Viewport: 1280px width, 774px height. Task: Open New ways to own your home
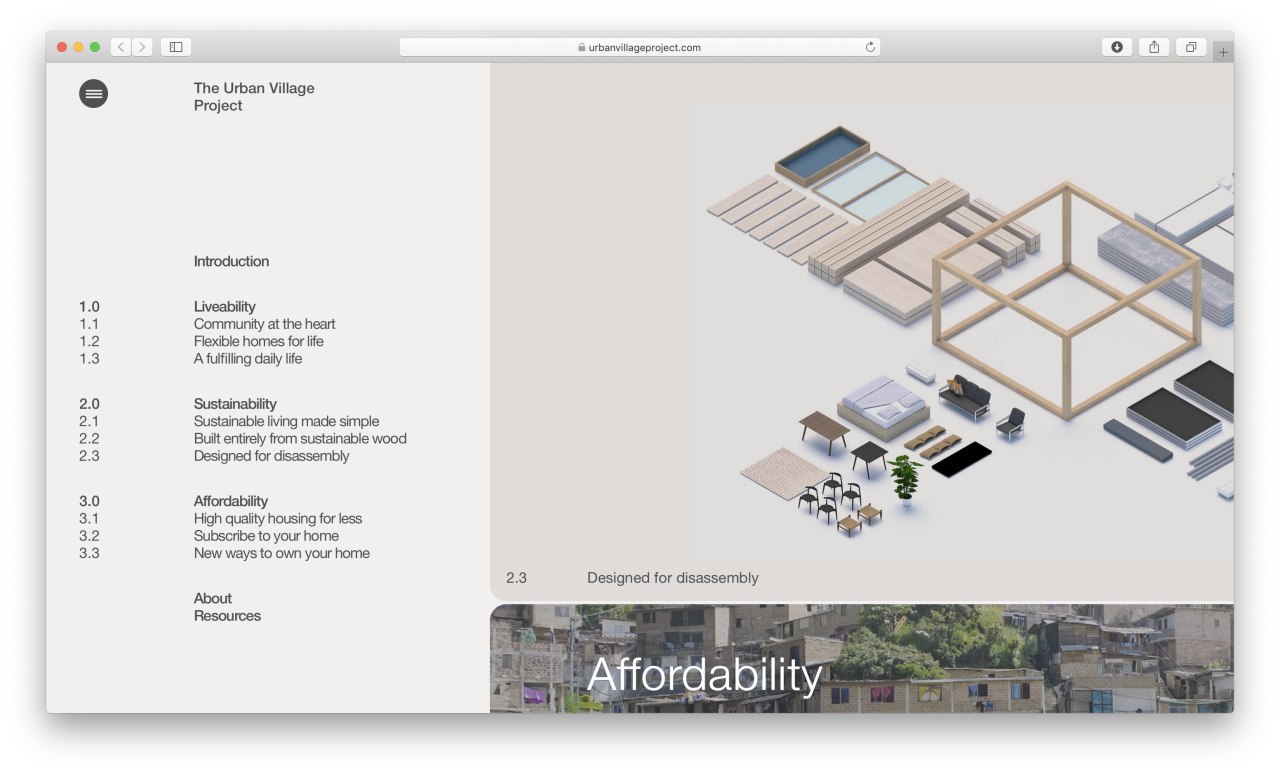pyautogui.click(x=282, y=553)
